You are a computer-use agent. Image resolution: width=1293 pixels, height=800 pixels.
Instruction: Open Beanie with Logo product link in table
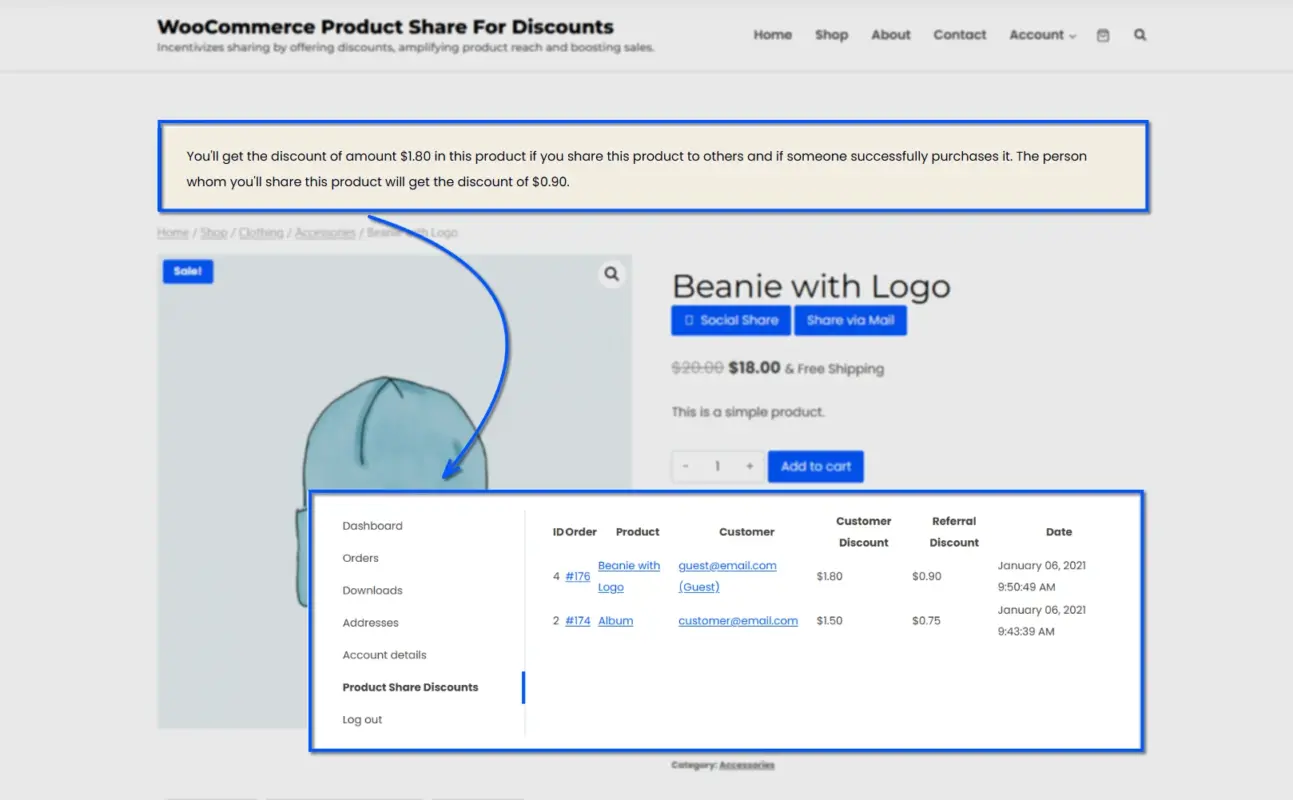[629, 576]
